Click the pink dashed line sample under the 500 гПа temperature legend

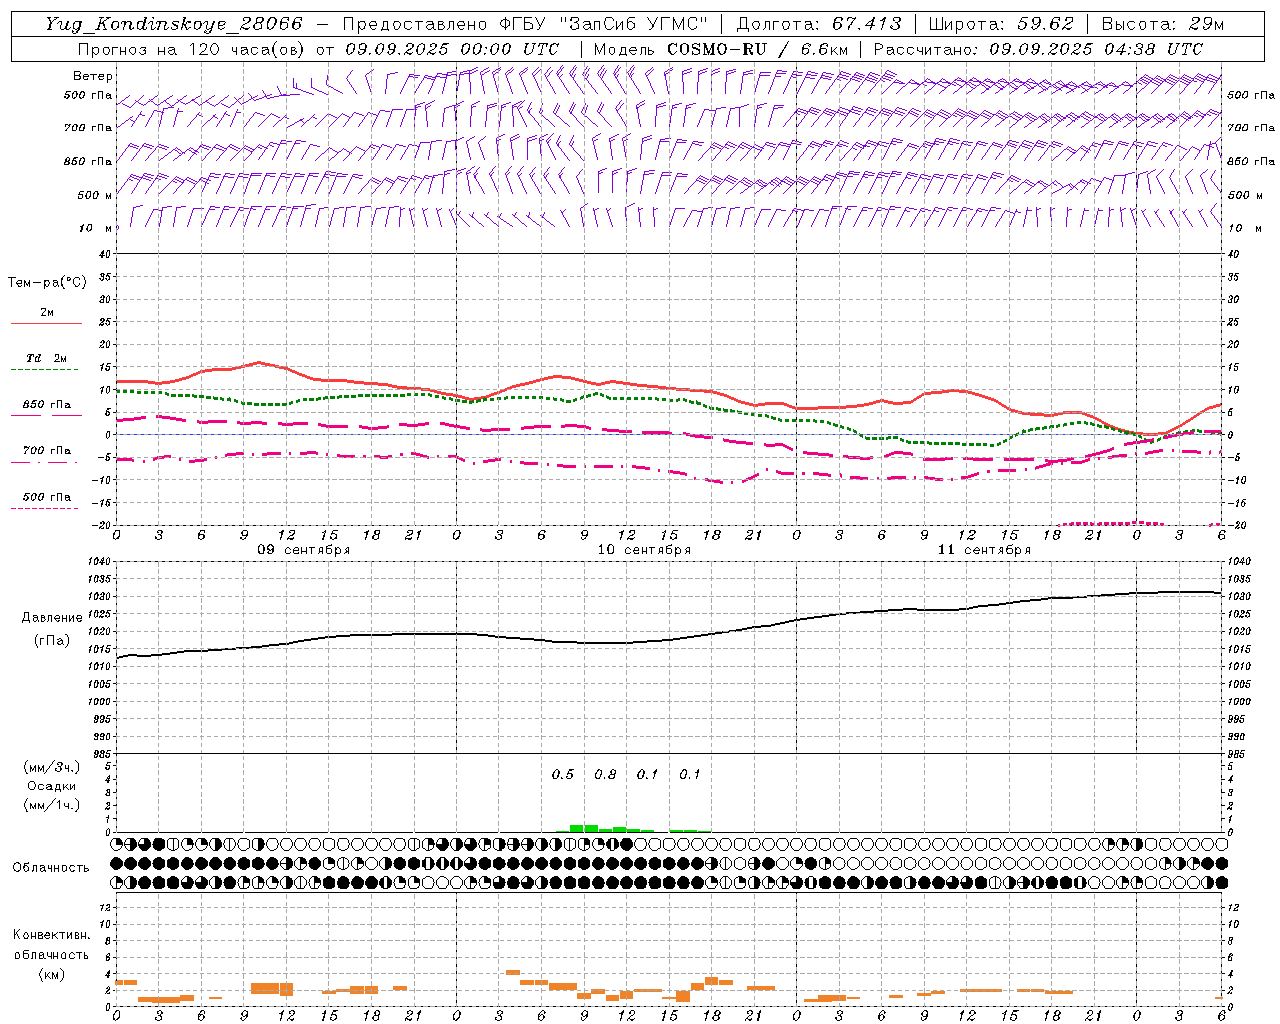tap(46, 508)
